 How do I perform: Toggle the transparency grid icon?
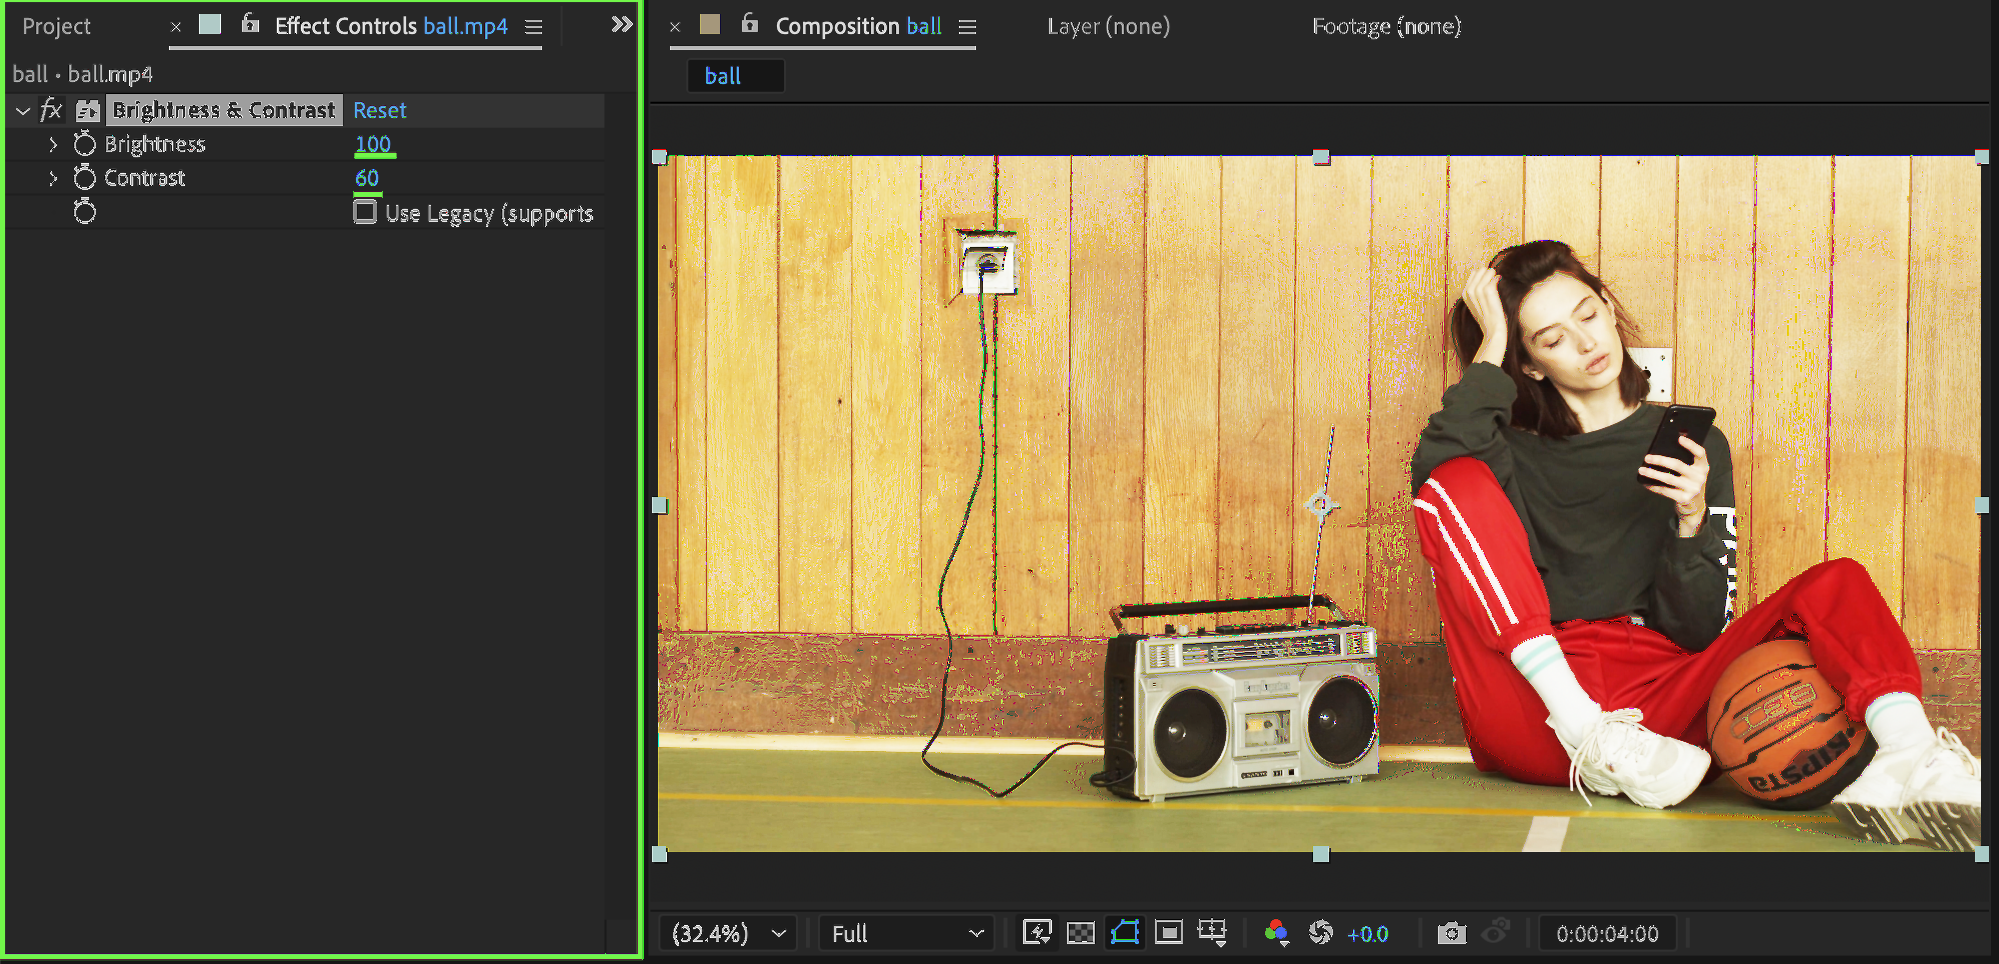click(x=1080, y=933)
